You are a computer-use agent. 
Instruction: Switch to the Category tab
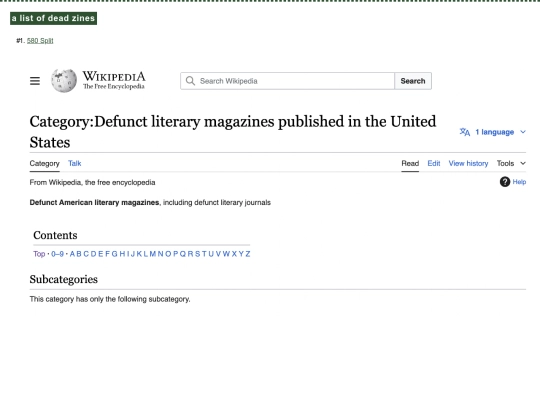pos(44,163)
